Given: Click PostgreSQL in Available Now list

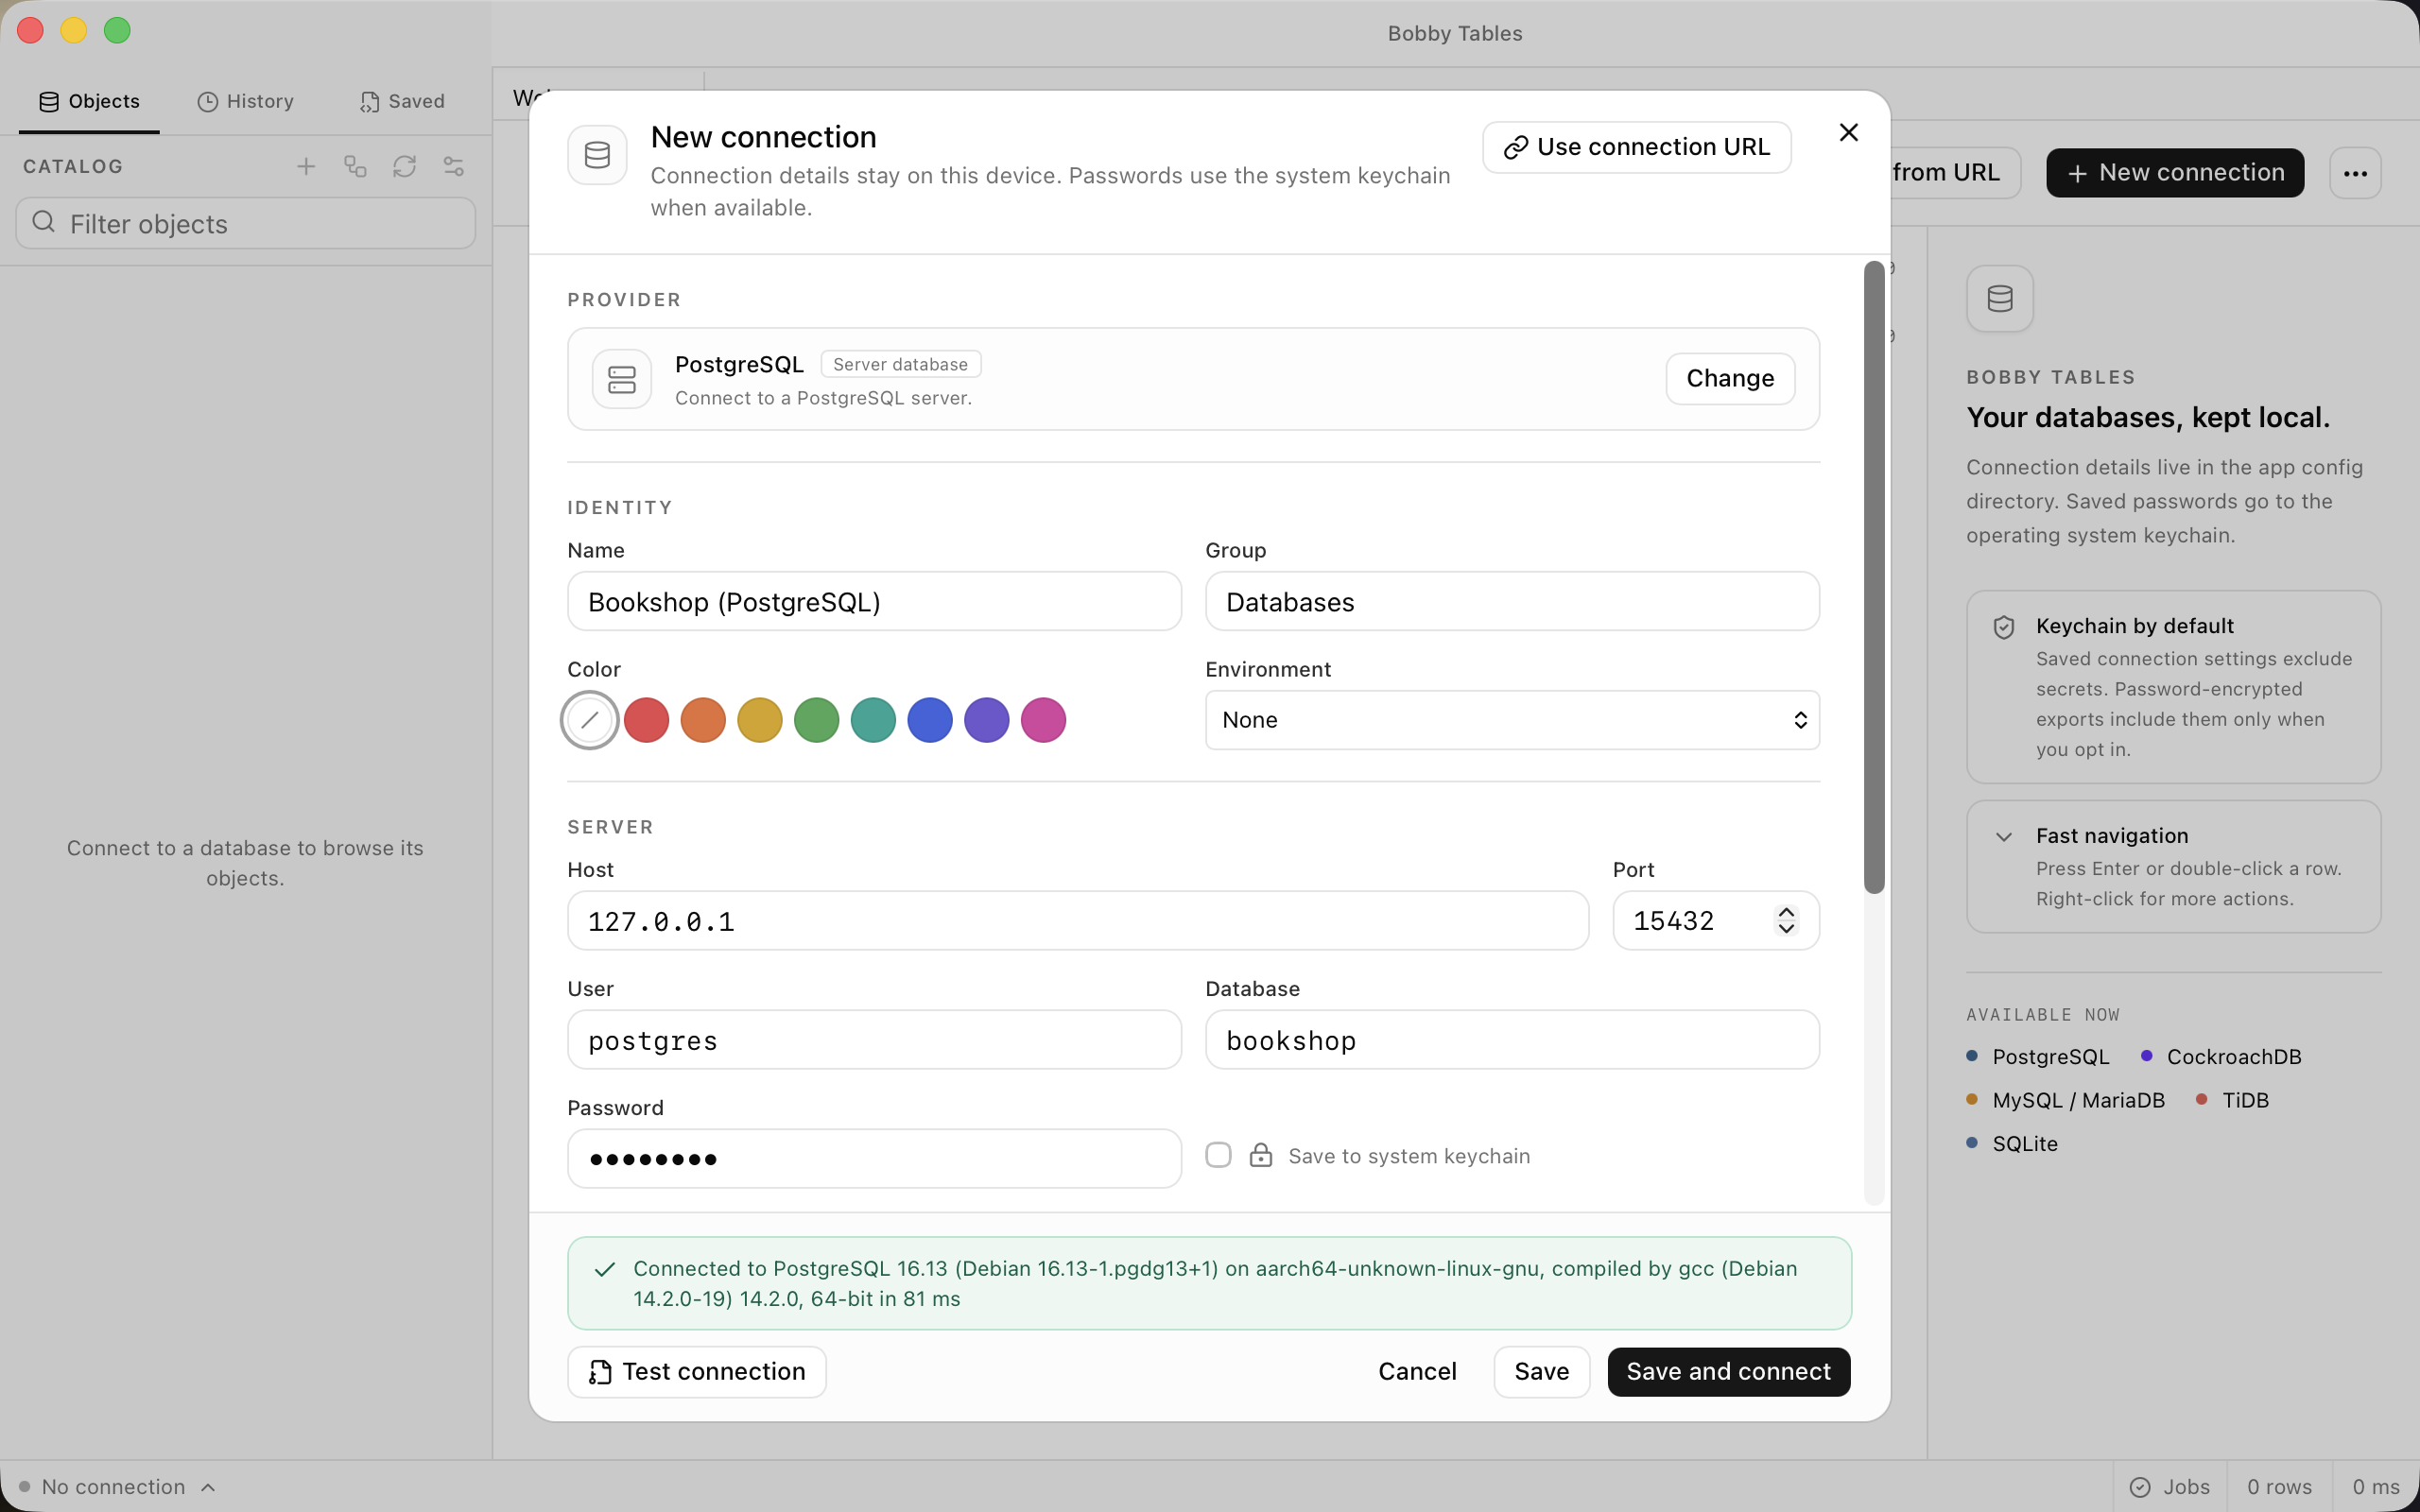Looking at the screenshot, I should pos(2050,1057).
